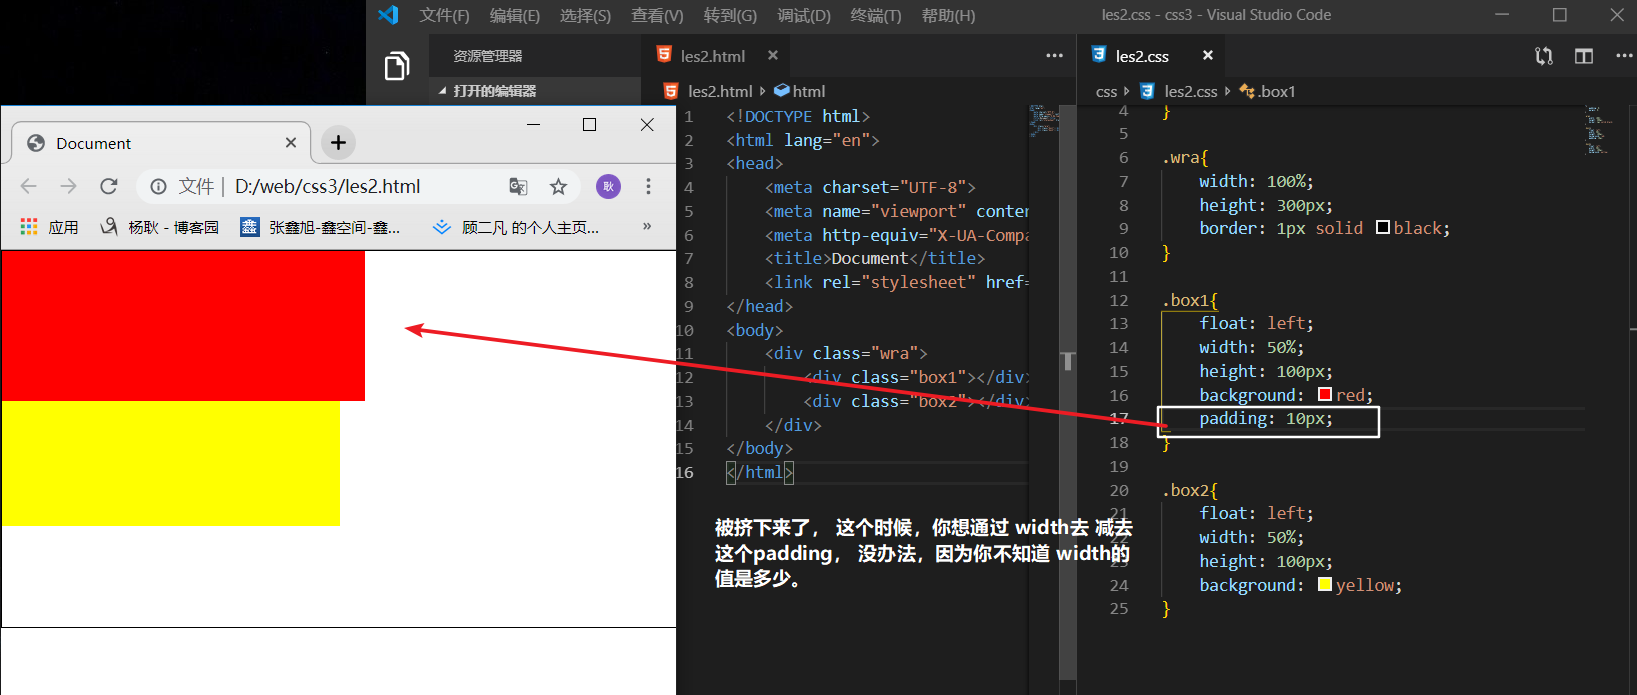Bookmark page with the star icon
The width and height of the screenshot is (1637, 695).
click(x=558, y=186)
